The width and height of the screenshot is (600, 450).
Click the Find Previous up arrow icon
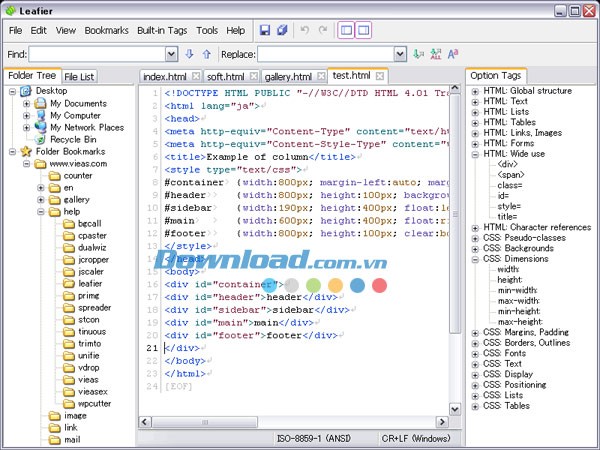point(206,54)
